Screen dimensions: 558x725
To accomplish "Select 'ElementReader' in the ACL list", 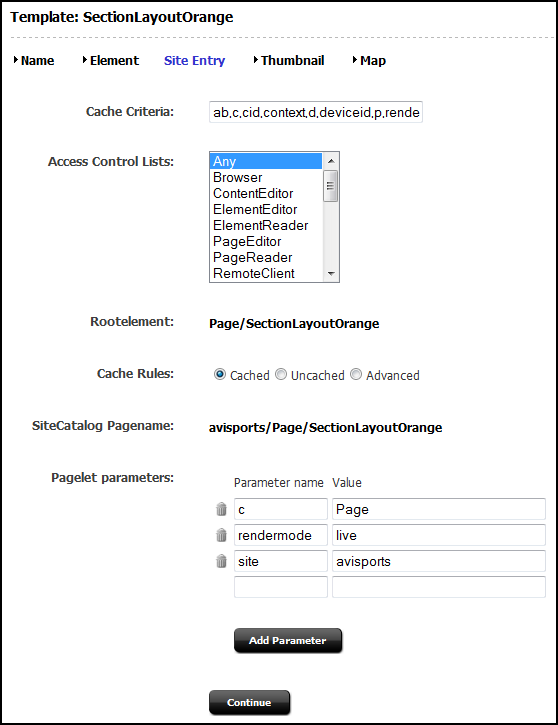I will [266, 225].
